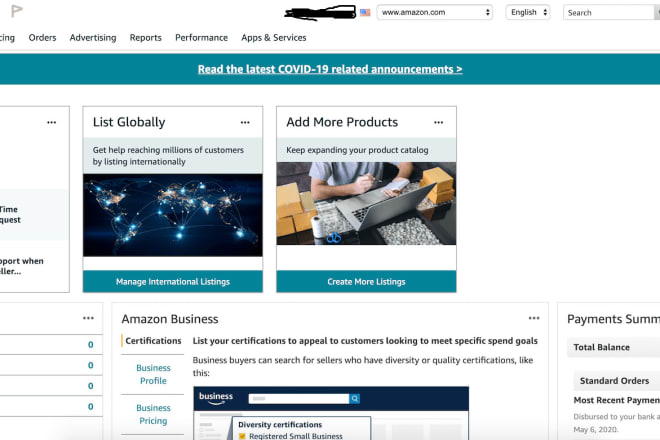Viewport: 660px width, 440px height.
Task: Click the world map image in List Globally
Action: (x=173, y=215)
